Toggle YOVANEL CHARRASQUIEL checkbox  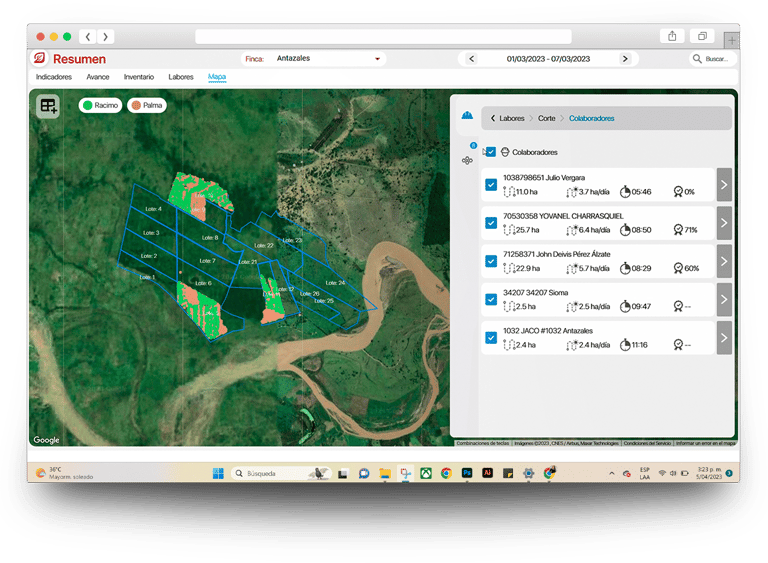[x=491, y=223]
